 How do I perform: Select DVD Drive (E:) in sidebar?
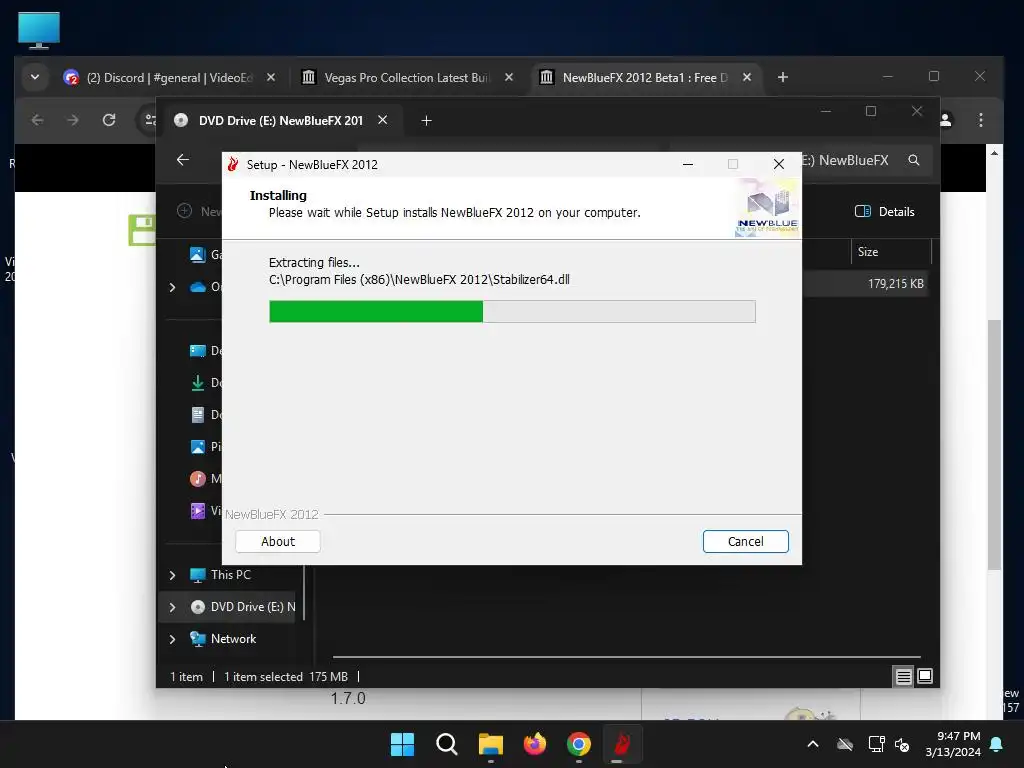[x=253, y=607]
